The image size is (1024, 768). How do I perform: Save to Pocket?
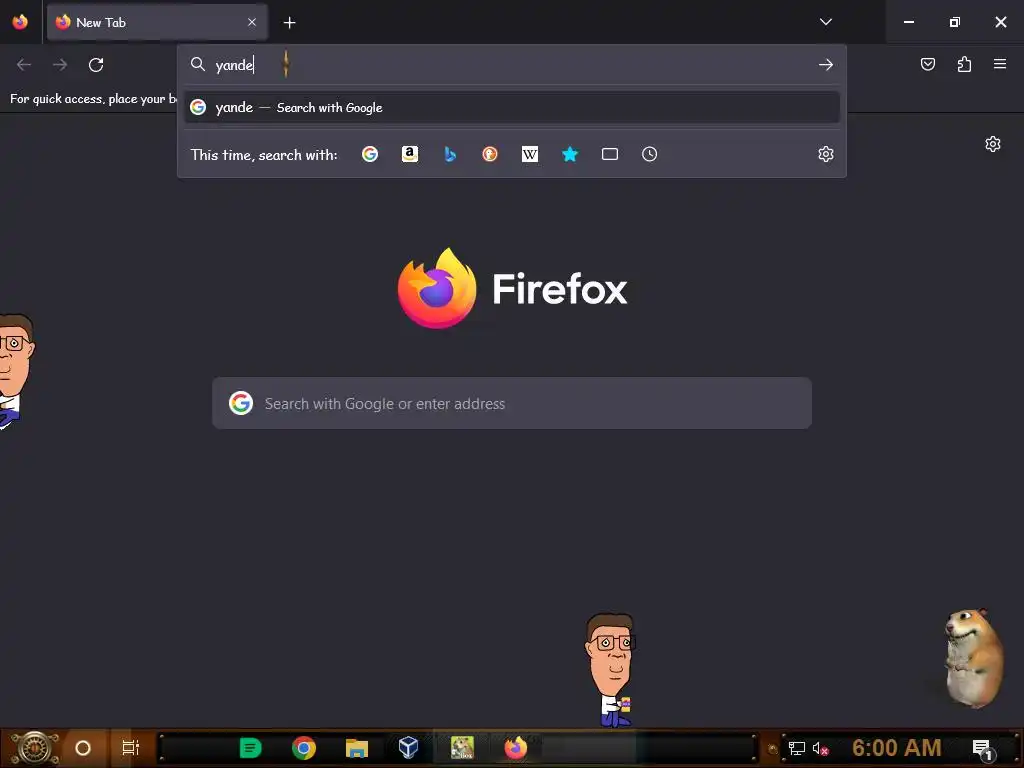927,64
